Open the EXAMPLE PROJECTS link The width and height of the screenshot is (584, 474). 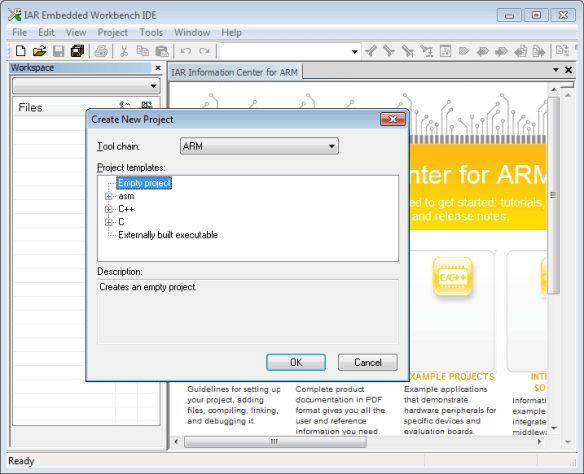coord(452,377)
